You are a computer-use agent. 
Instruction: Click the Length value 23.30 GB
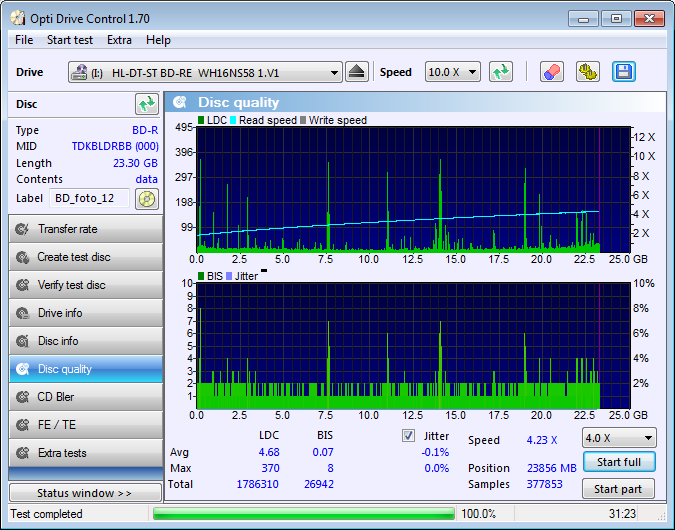135,163
